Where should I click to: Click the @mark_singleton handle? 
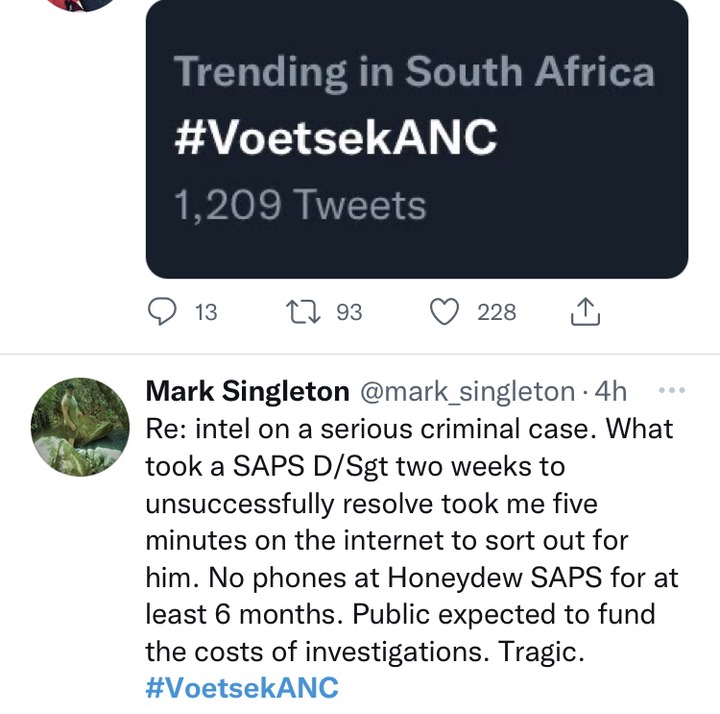[467, 392]
